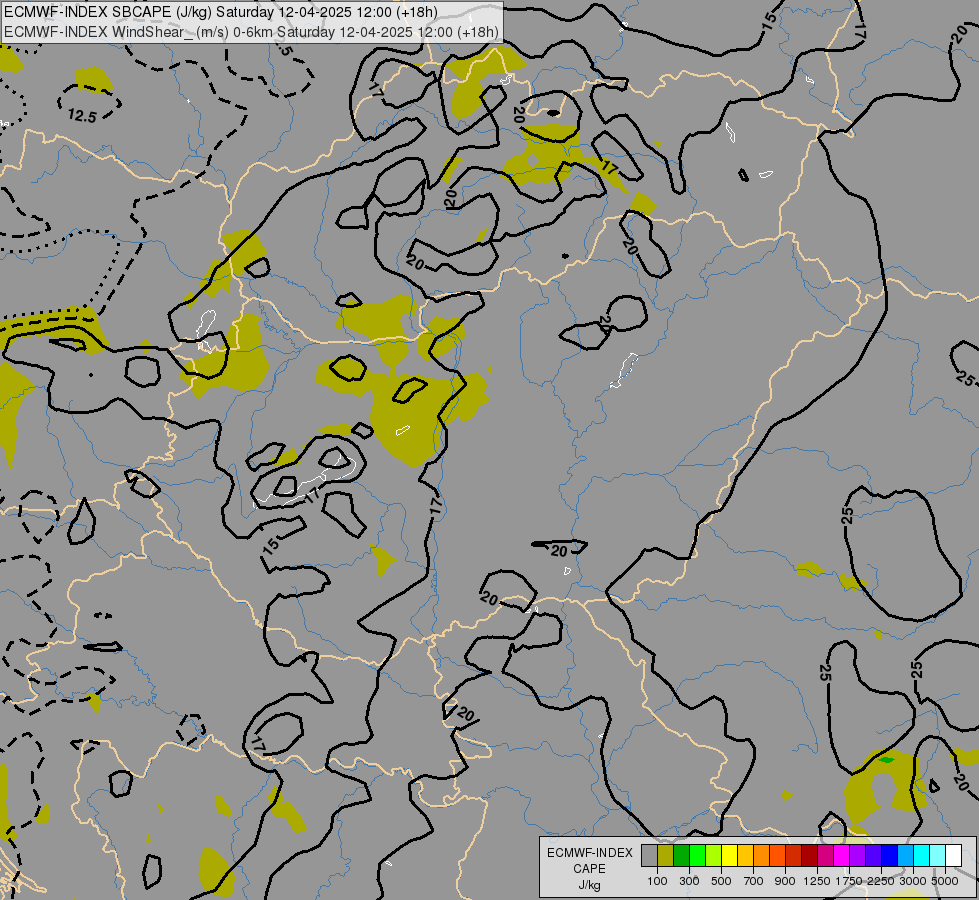Click the '300' legend scale value
The image size is (979, 900).
(x=689, y=881)
